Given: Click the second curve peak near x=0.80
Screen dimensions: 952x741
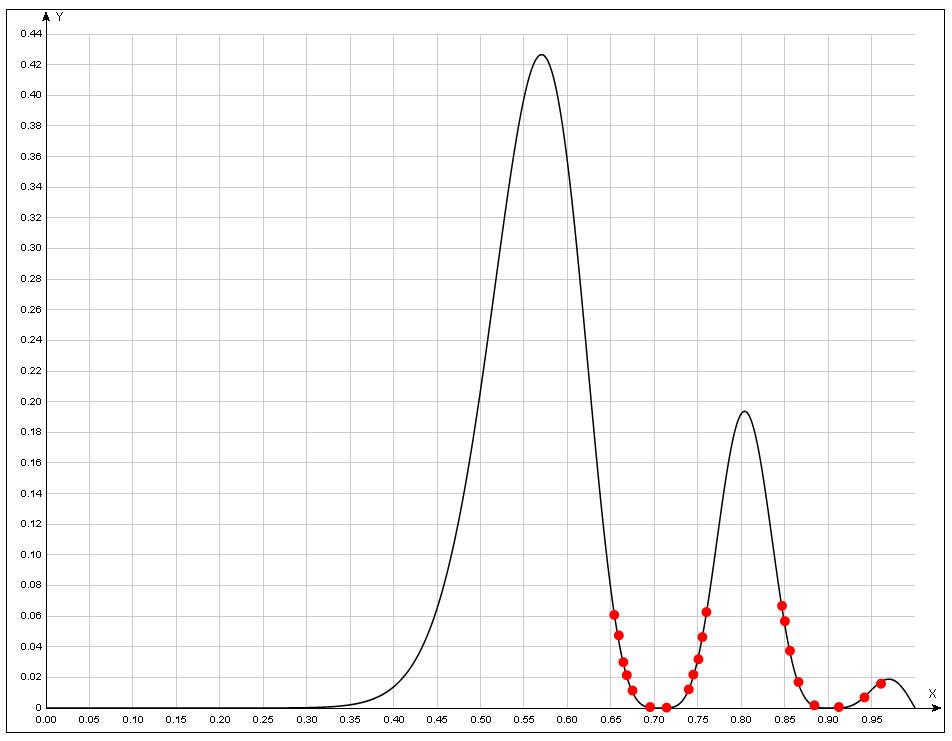Looking at the screenshot, I should [744, 411].
